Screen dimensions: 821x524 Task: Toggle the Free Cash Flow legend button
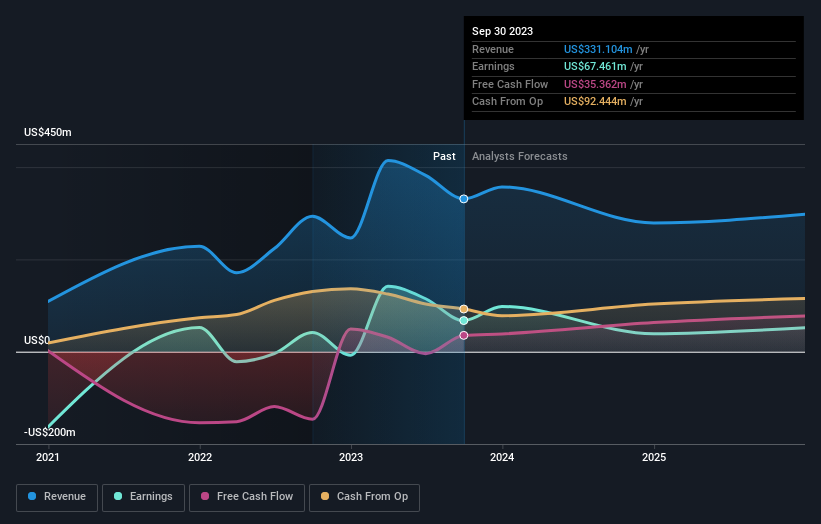coord(247,497)
